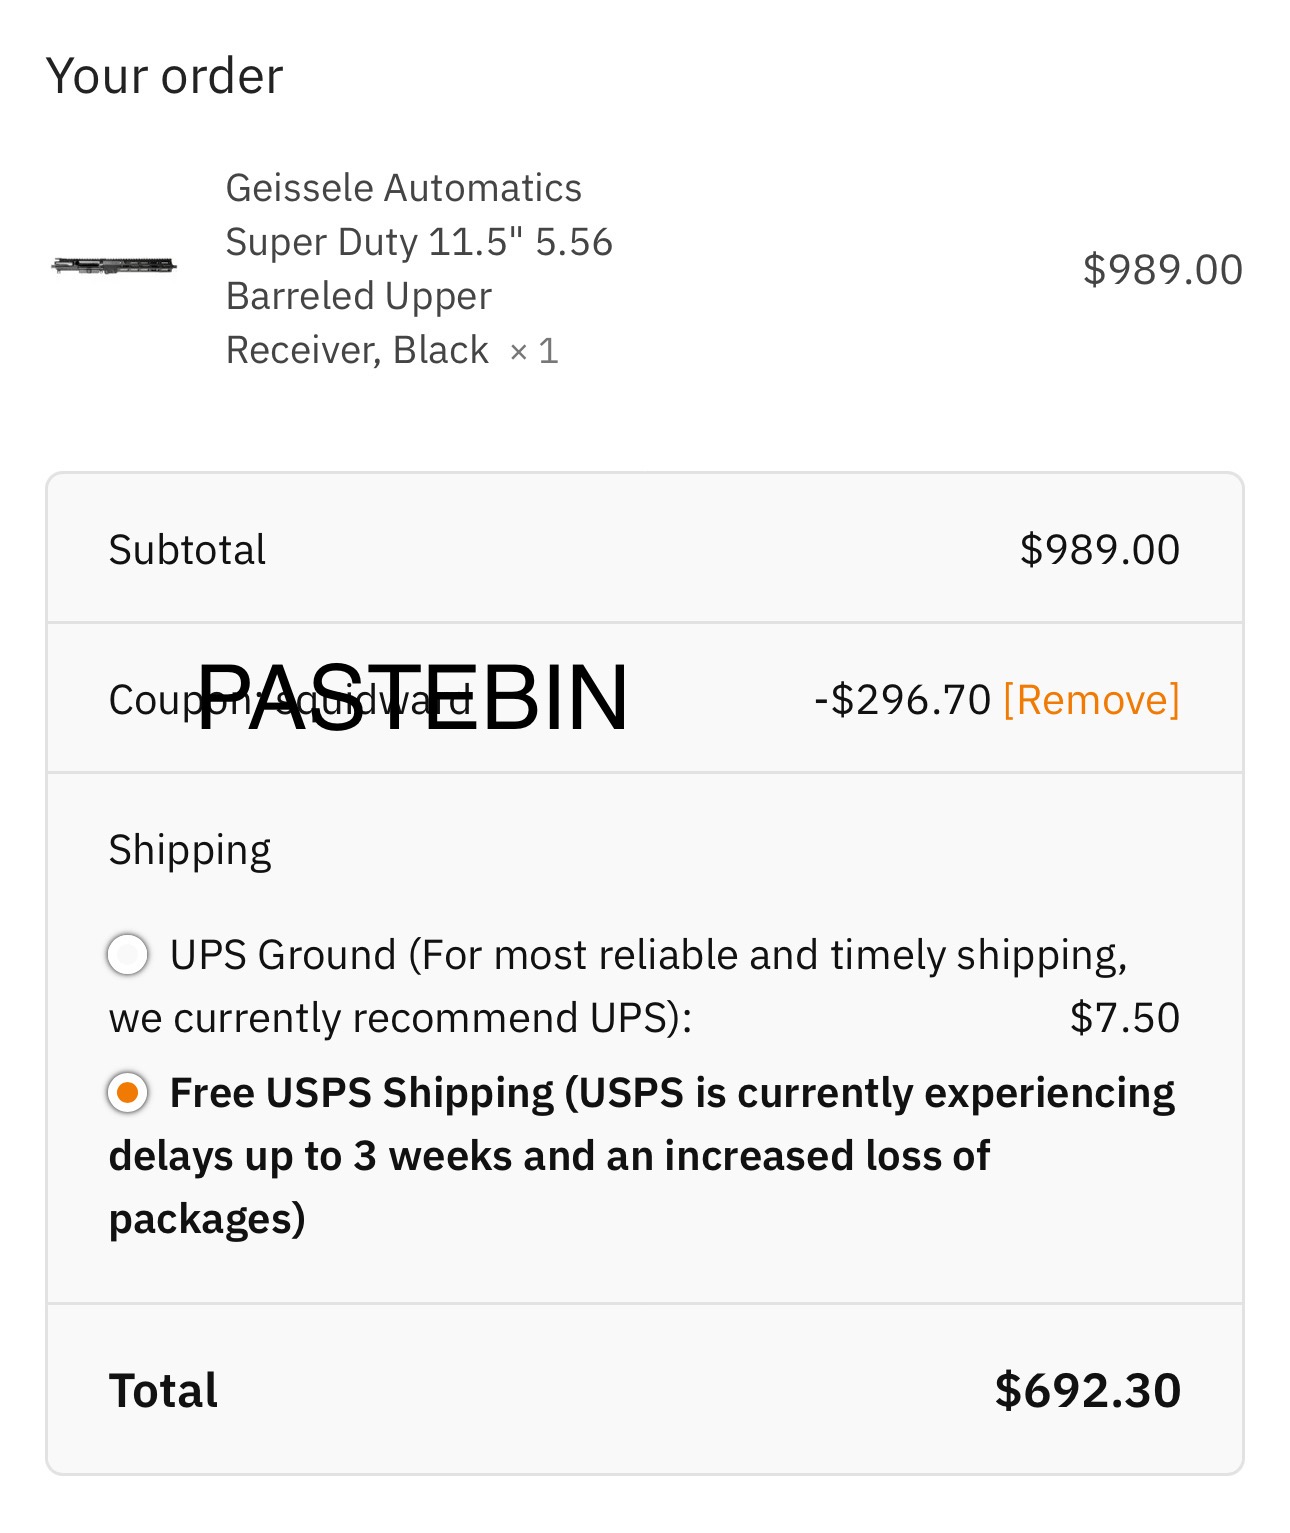The image size is (1290, 1533).
Task: Click the Geissele upper receiver product thumbnail
Action: pos(114,266)
